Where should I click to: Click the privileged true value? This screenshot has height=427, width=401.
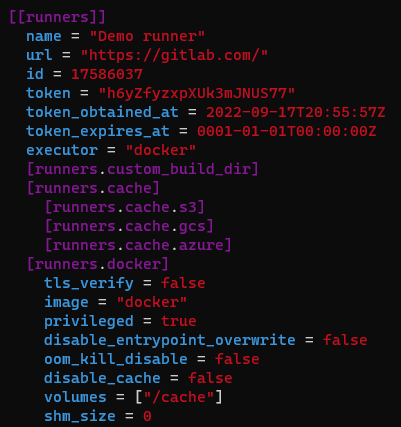point(179,321)
